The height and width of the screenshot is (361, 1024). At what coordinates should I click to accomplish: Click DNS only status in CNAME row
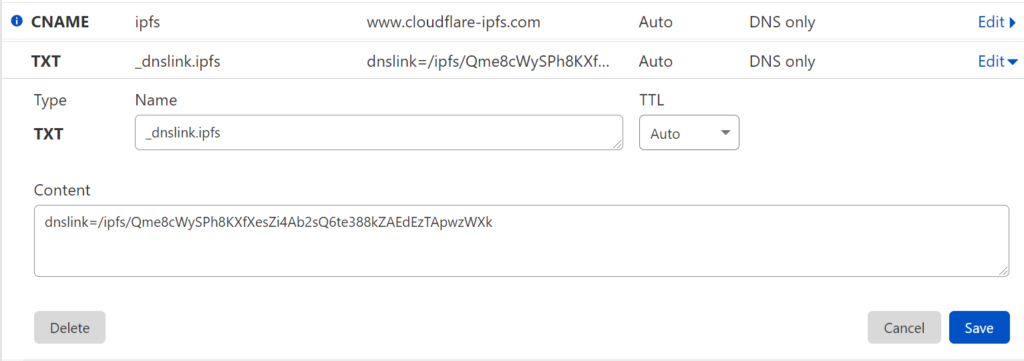[x=782, y=22]
